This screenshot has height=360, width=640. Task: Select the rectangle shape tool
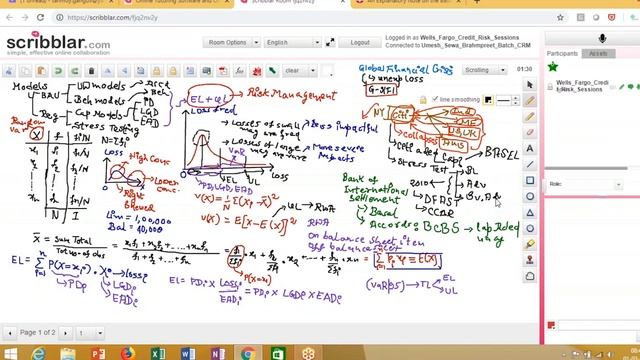click(x=530, y=180)
